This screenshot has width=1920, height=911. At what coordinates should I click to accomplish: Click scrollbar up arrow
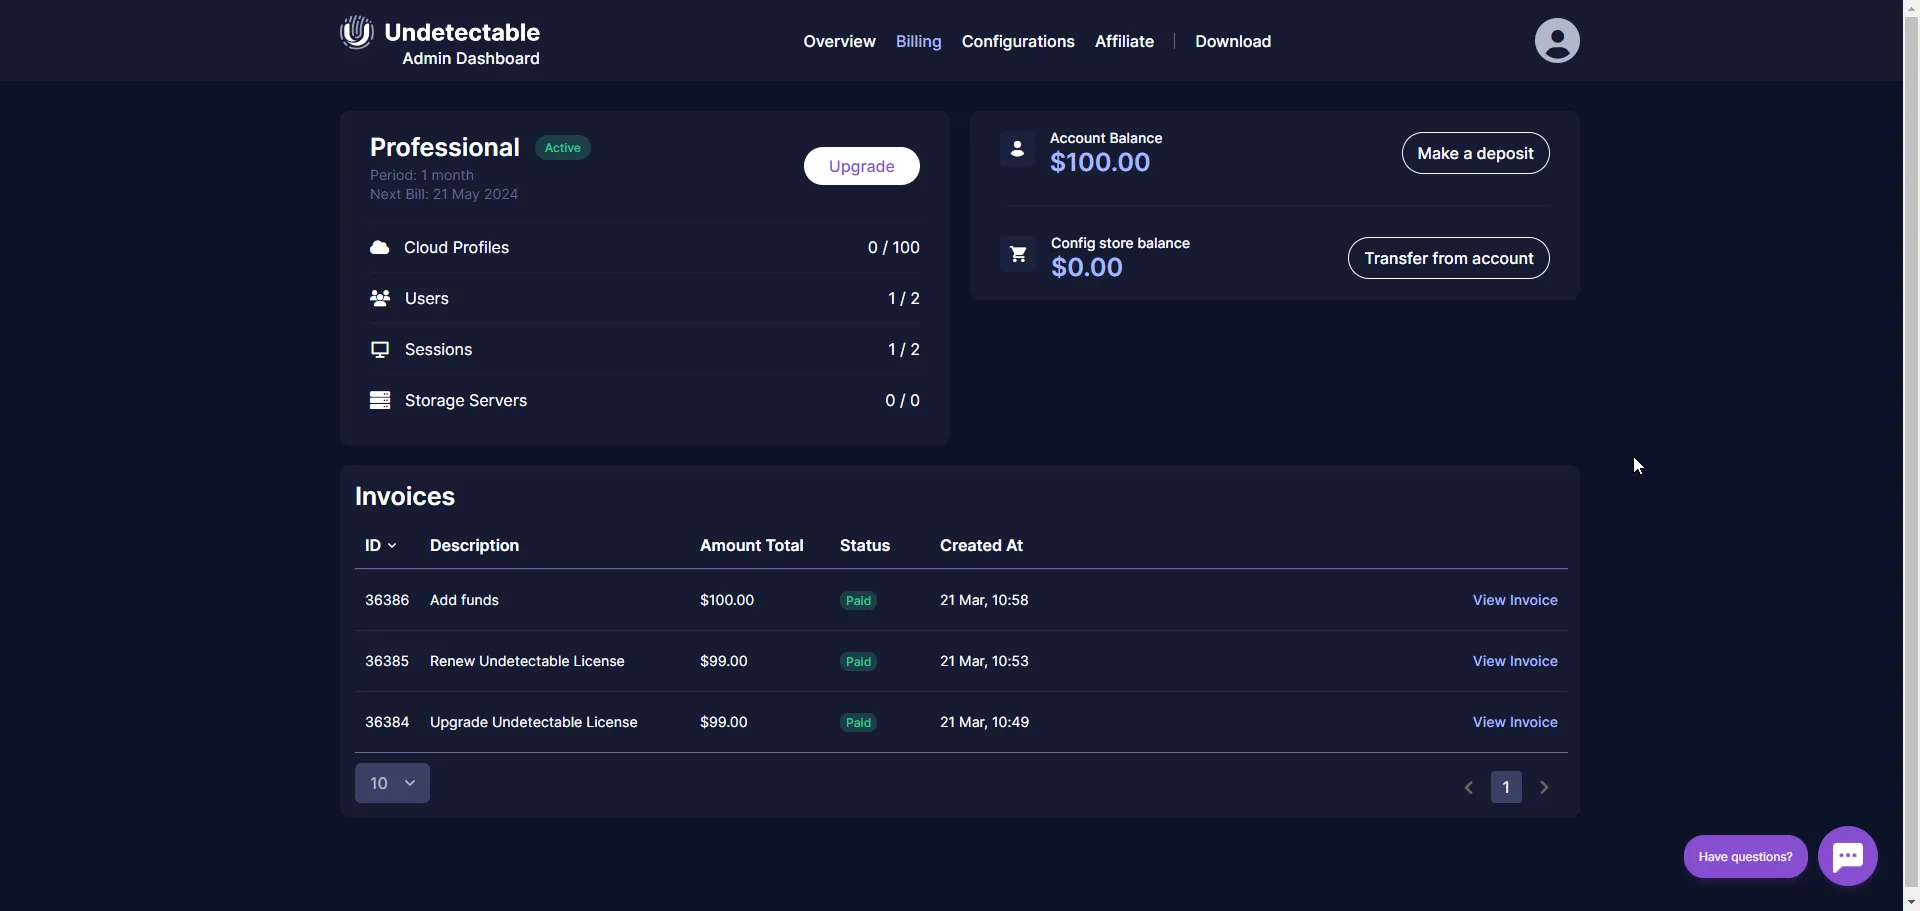[1911, 8]
